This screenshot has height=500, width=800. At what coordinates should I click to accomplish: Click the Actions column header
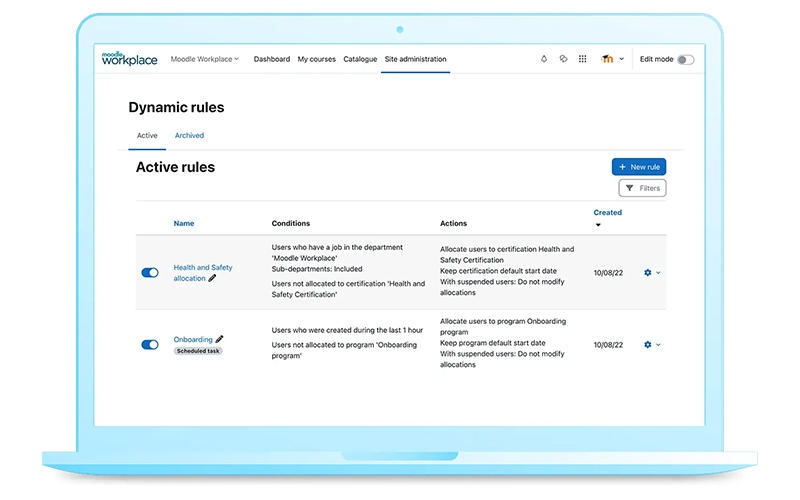[x=454, y=223]
